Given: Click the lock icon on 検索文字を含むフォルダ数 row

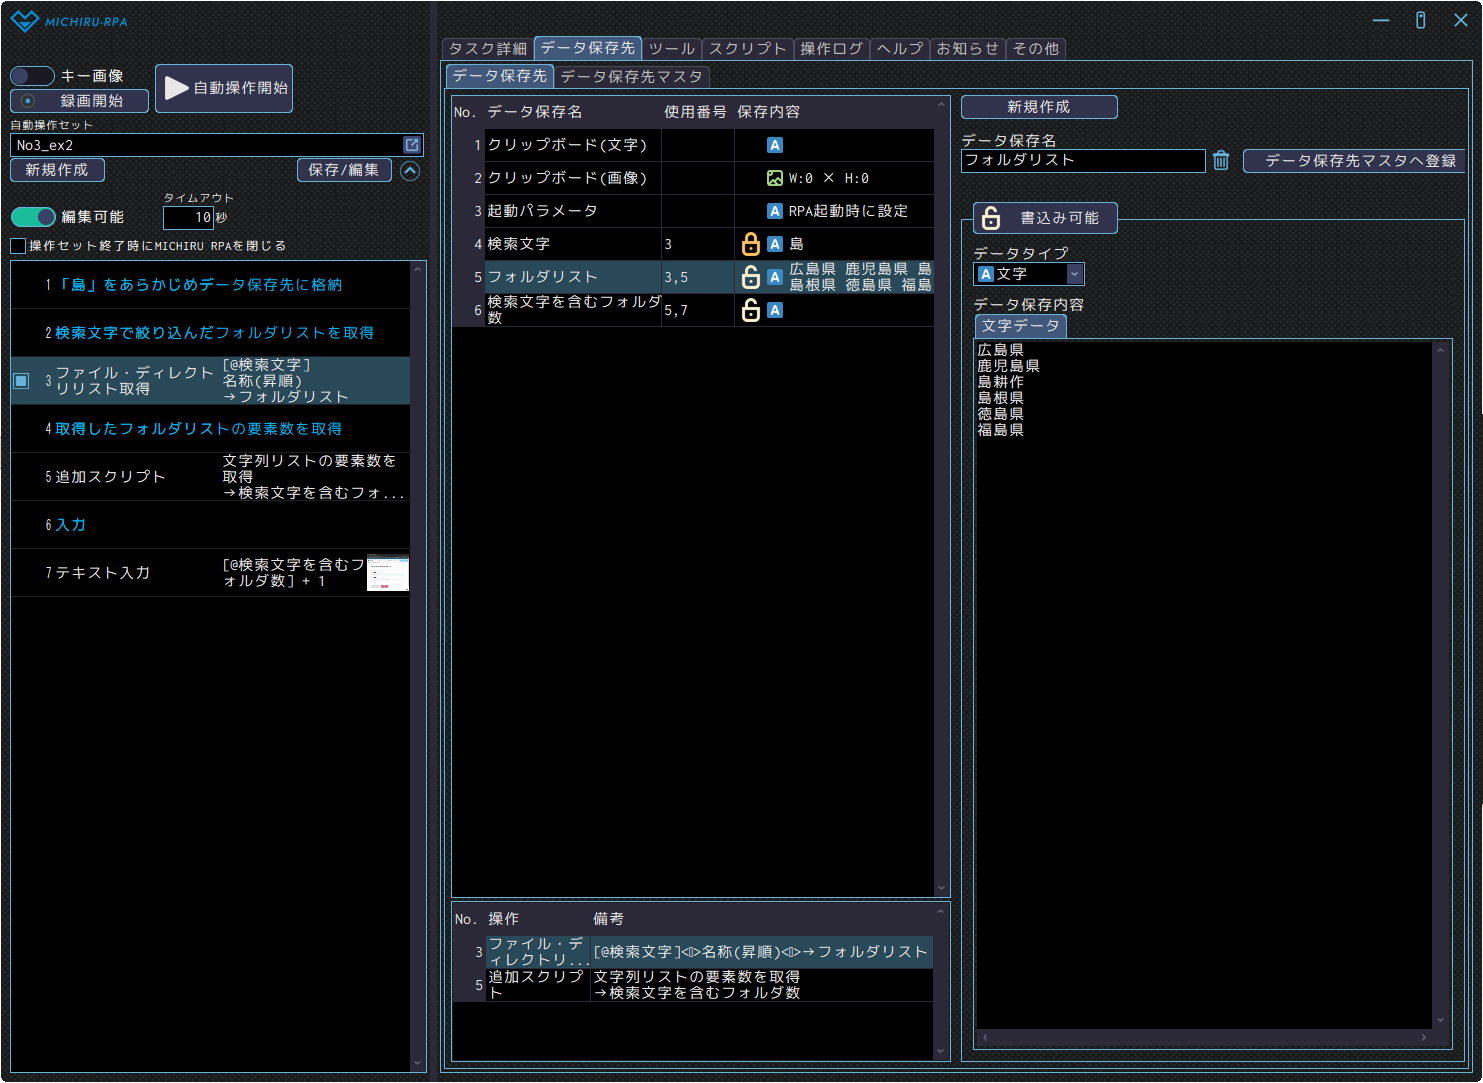Looking at the screenshot, I should click(751, 310).
